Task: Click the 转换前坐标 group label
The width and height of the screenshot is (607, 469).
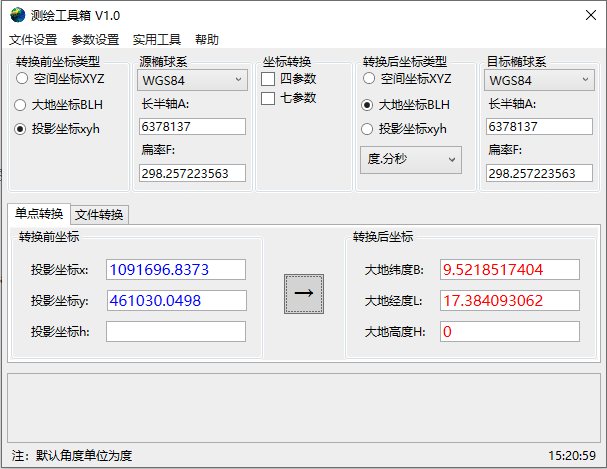Action: [x=49, y=236]
